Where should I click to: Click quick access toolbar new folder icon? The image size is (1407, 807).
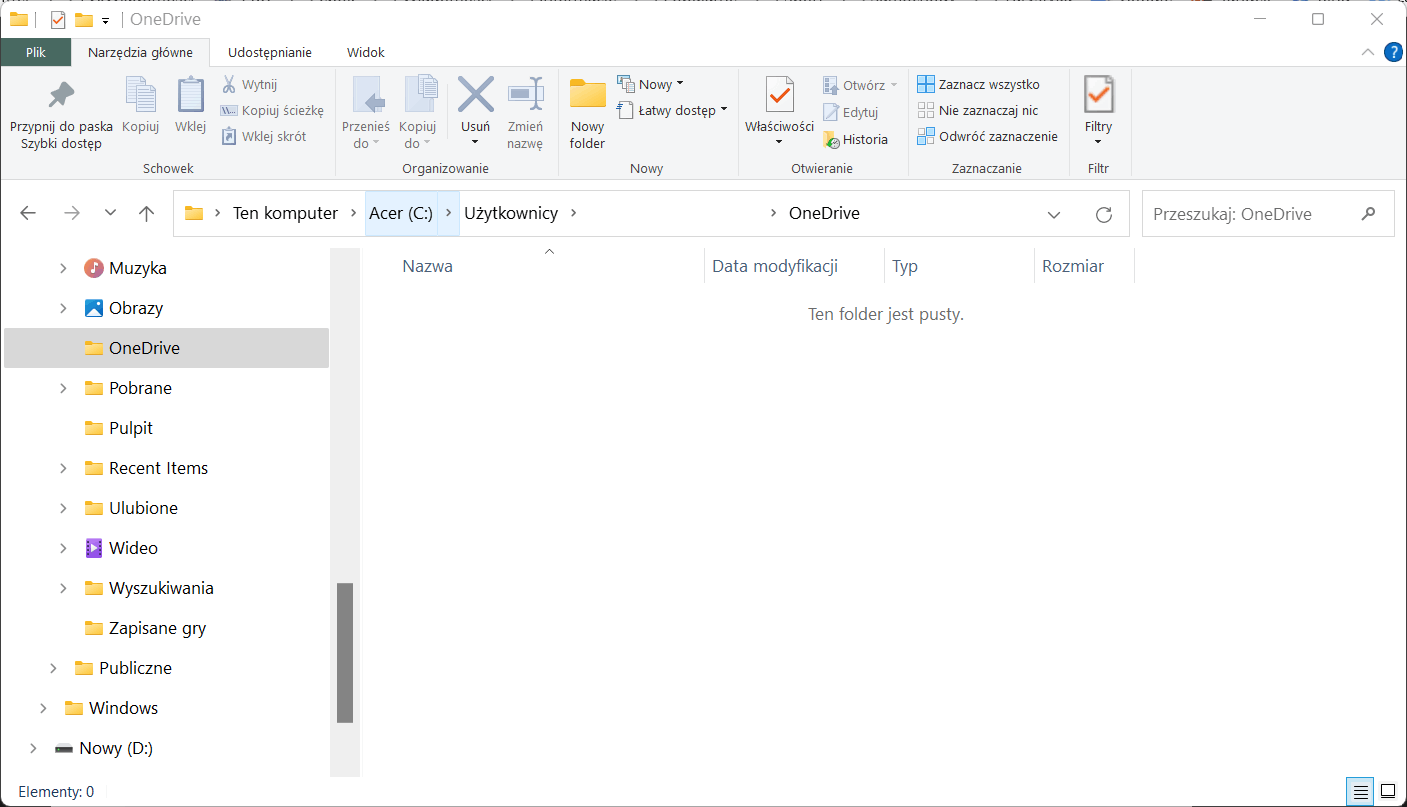tap(84, 19)
